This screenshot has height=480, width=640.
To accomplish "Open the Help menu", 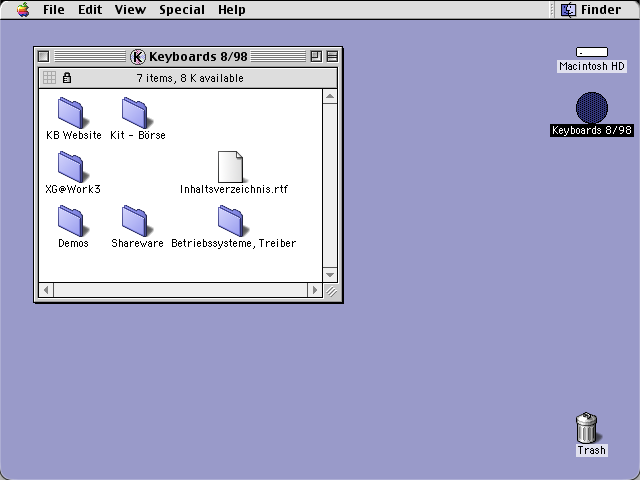I will click(x=231, y=9).
